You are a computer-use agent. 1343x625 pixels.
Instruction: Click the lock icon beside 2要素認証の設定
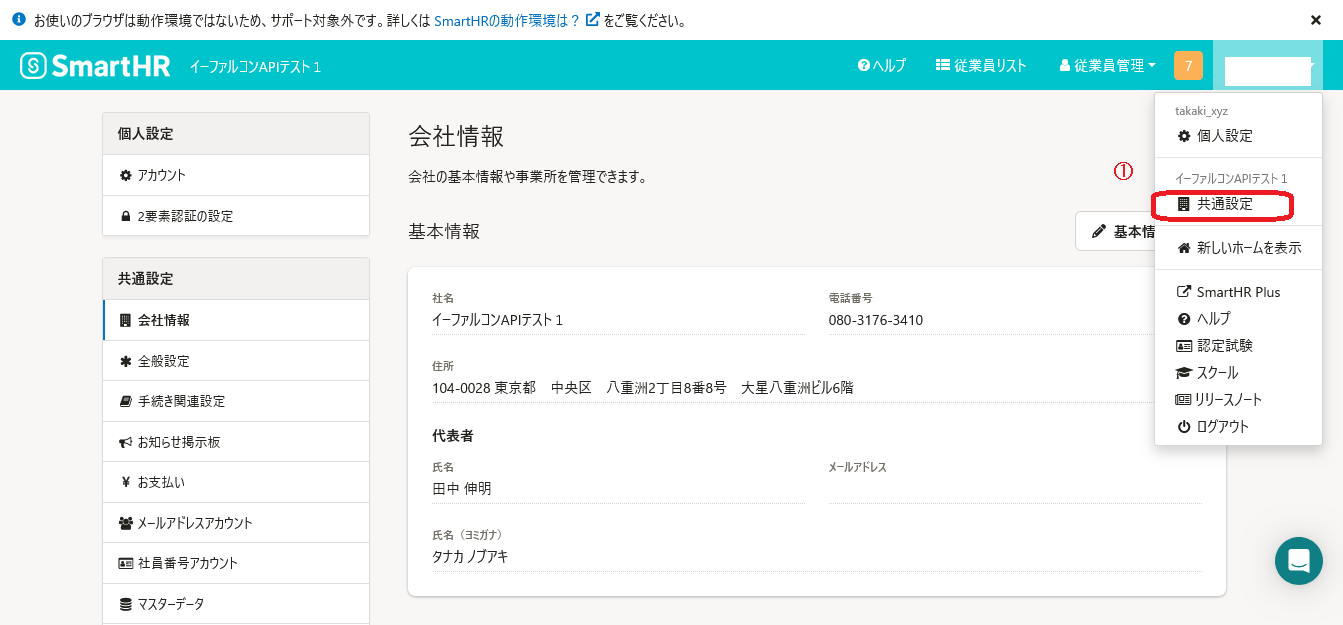tap(126, 216)
